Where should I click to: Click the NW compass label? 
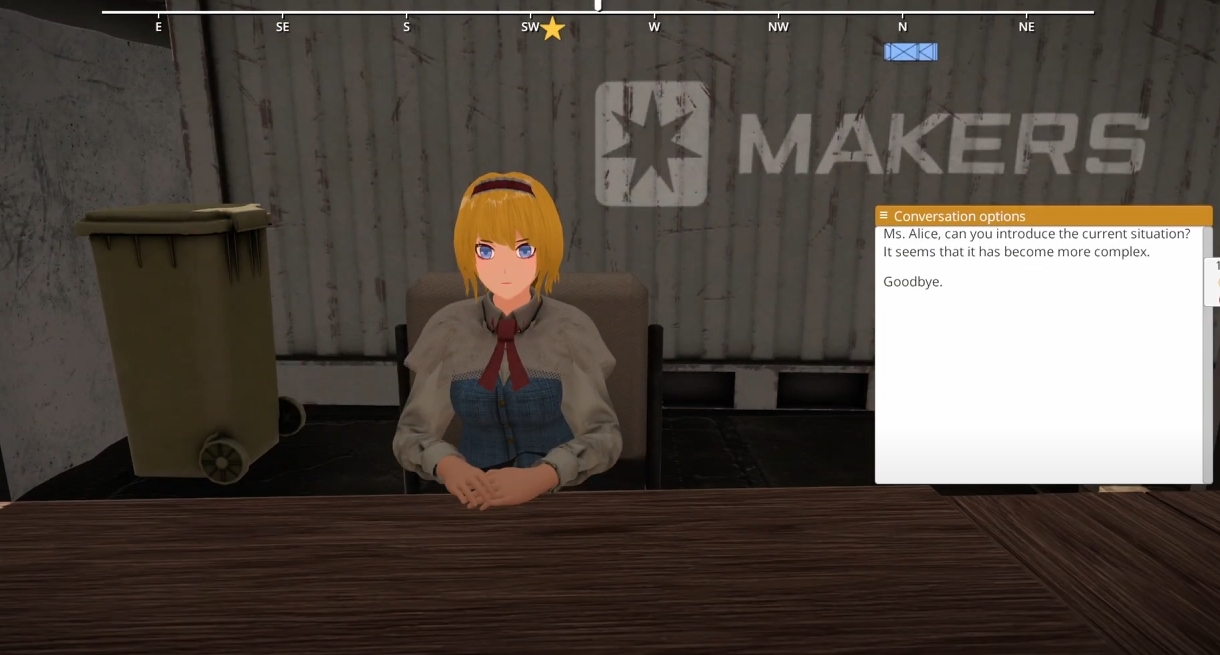click(778, 27)
